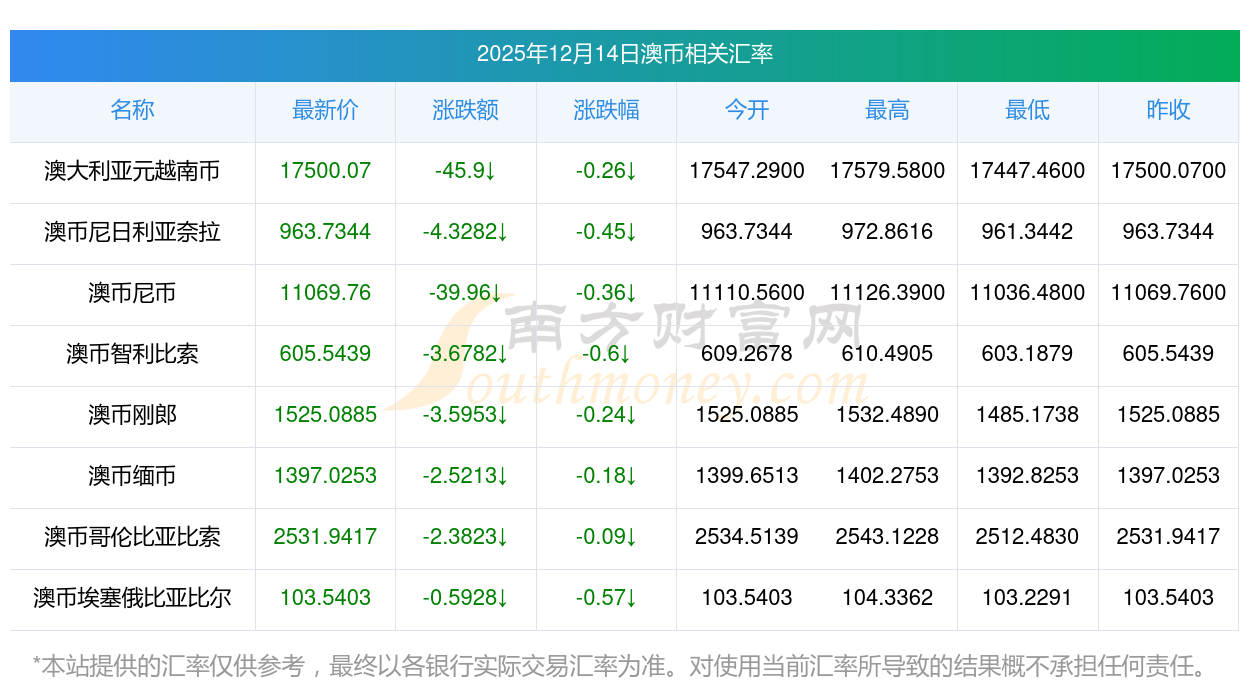
Task: Click the 澳币智利比索 row name
Action: [x=132, y=354]
